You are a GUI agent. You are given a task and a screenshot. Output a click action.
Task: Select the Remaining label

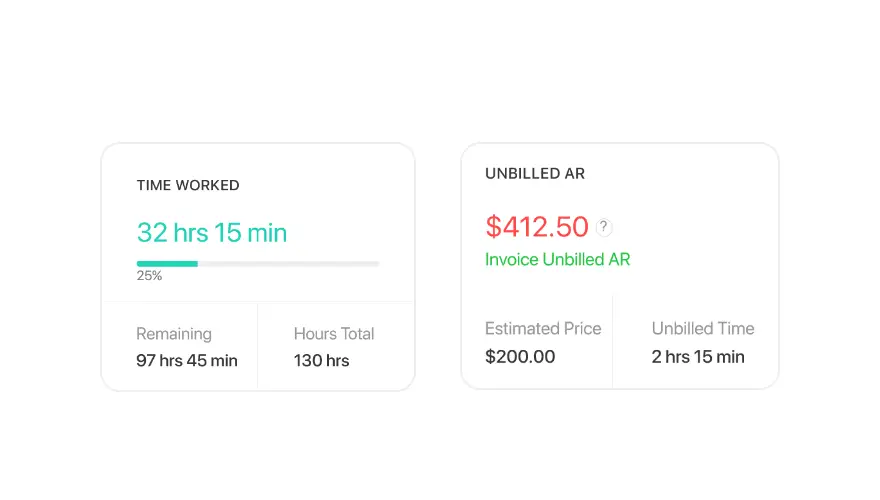tap(174, 334)
